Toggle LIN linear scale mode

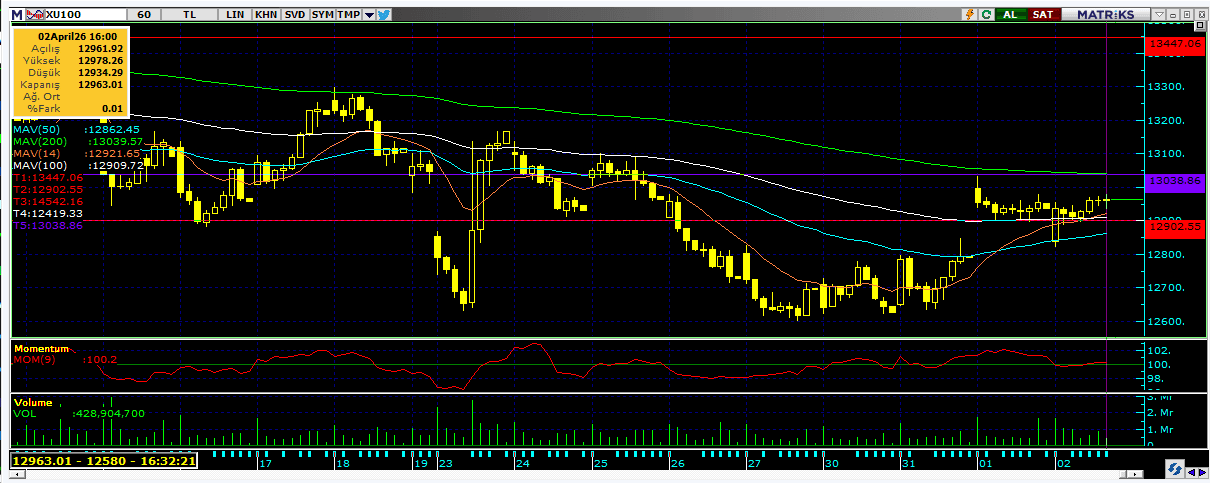pos(236,15)
